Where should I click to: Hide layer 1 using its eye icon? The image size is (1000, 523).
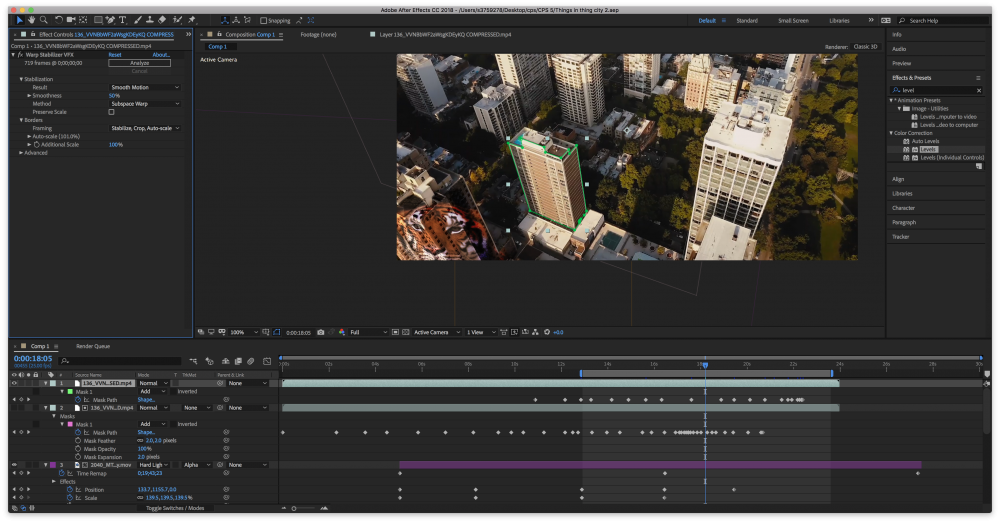pyautogui.click(x=14, y=383)
